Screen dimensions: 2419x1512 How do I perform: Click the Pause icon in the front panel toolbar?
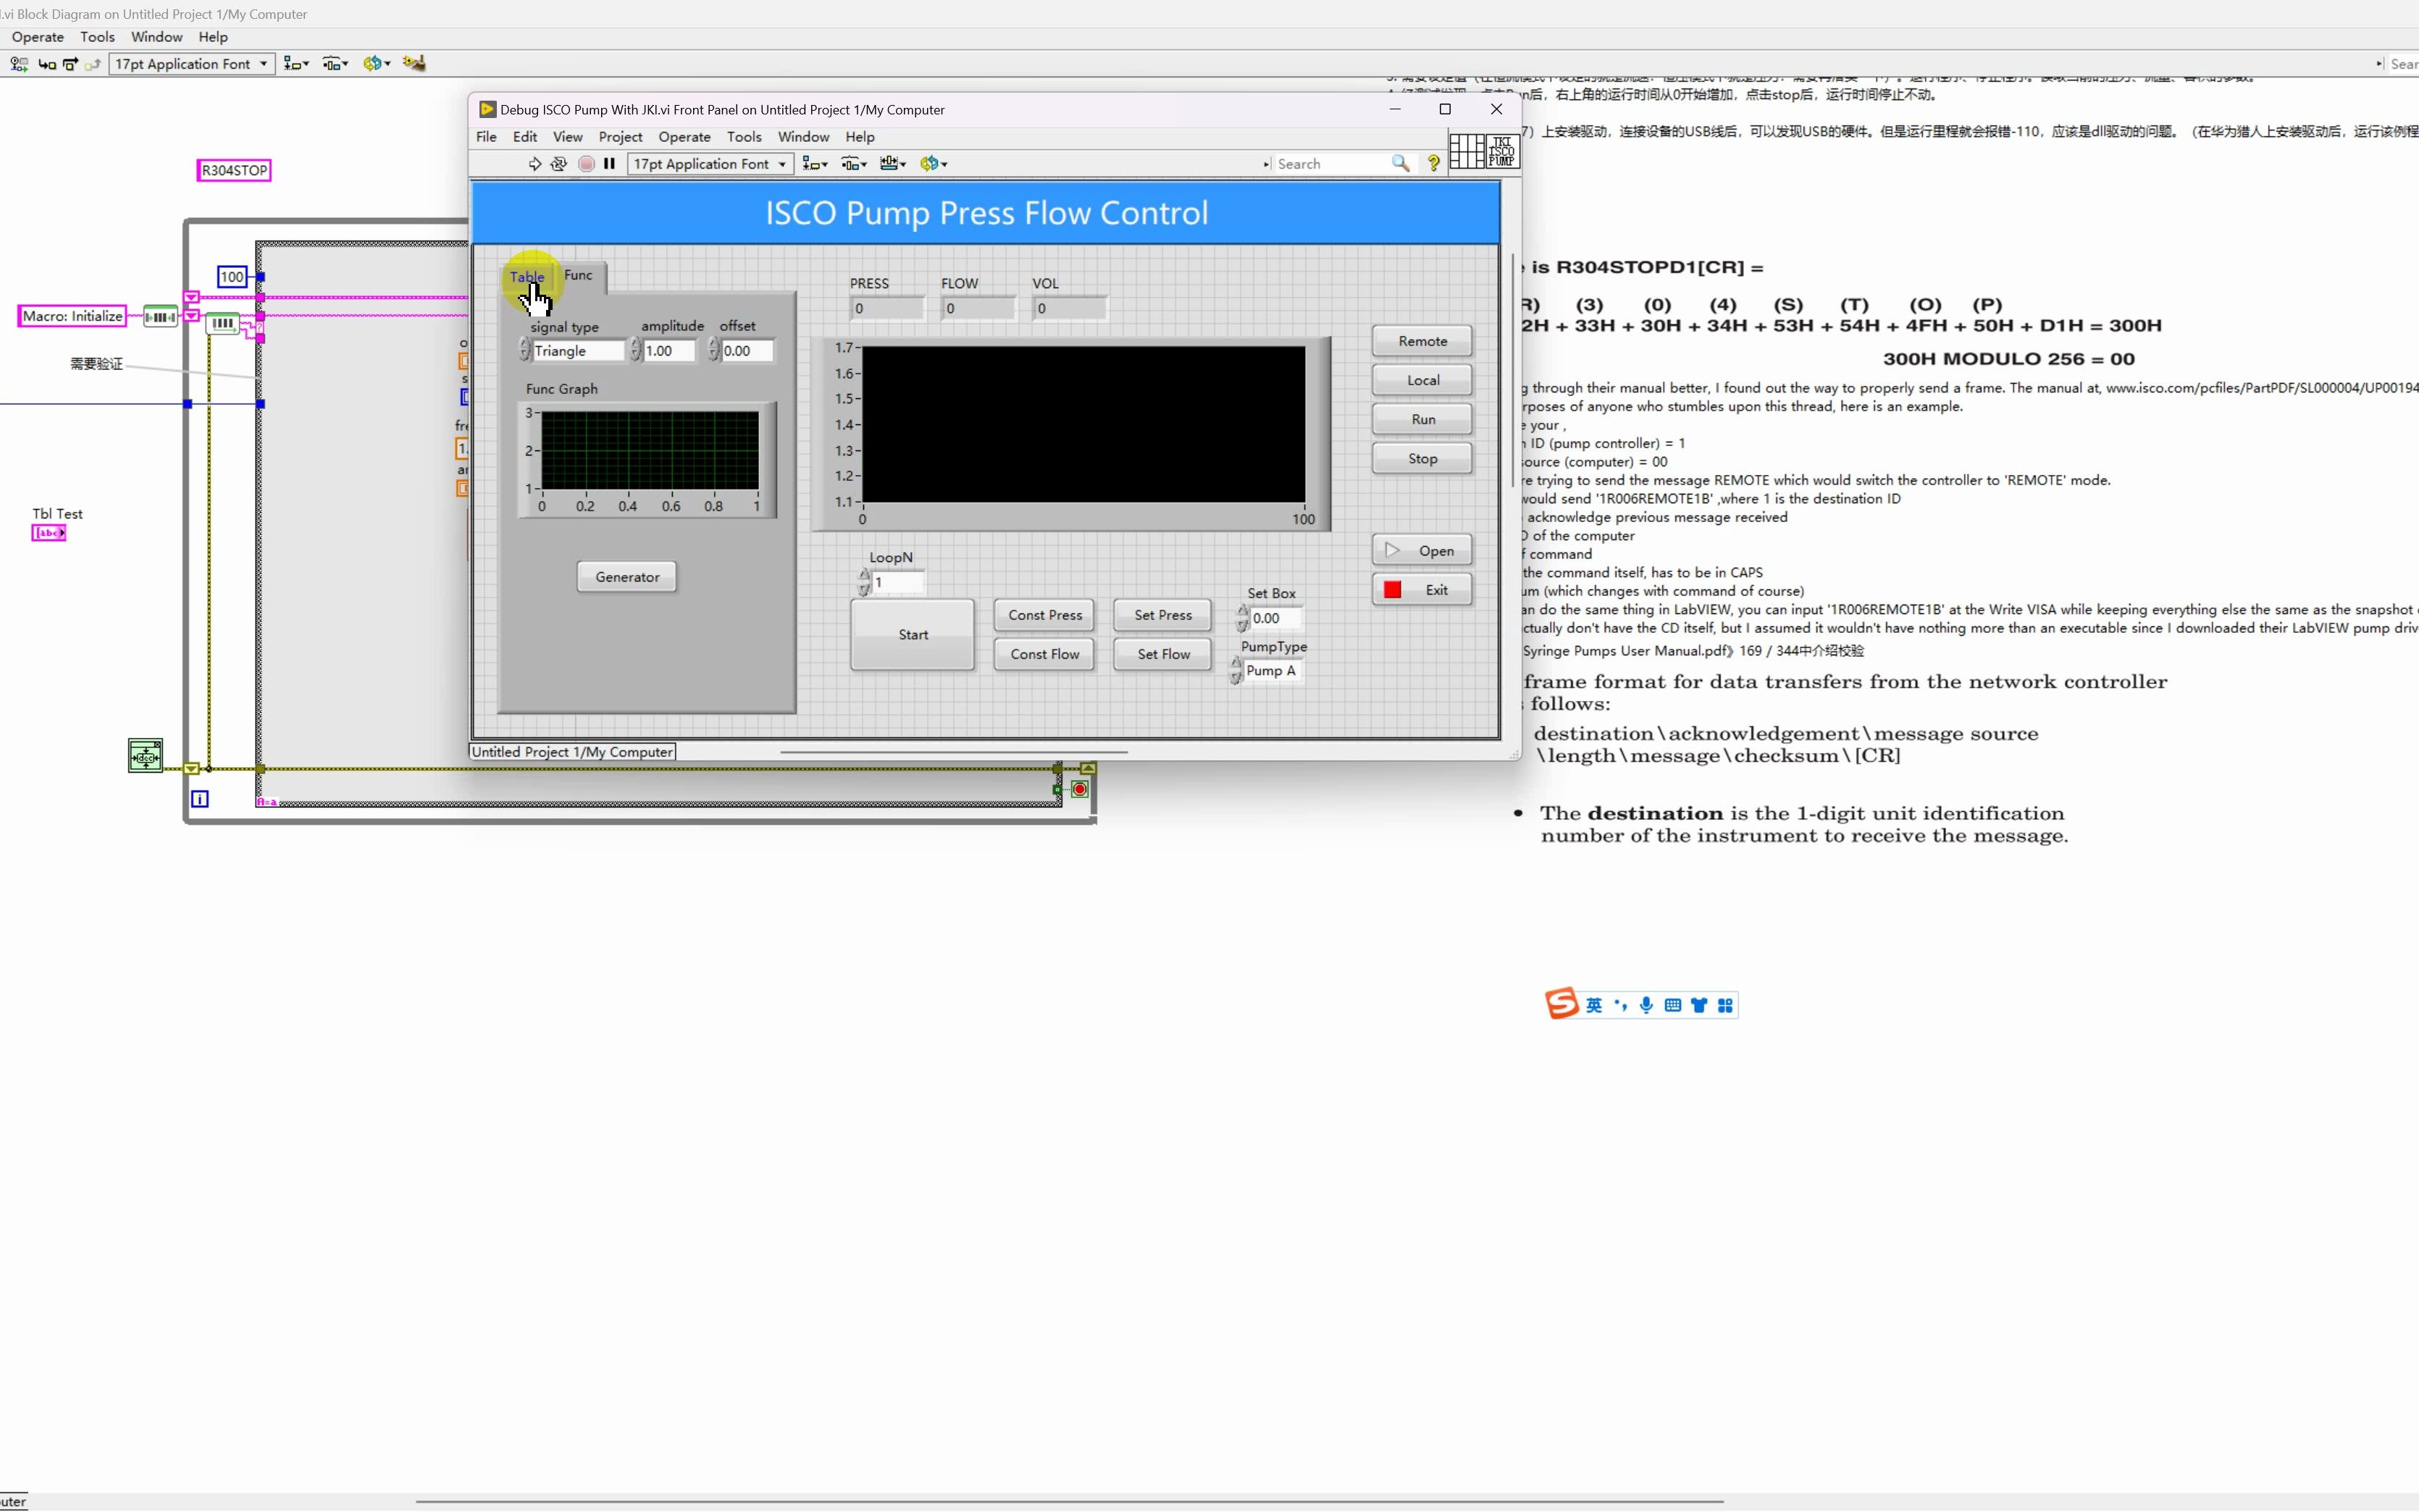coord(609,164)
